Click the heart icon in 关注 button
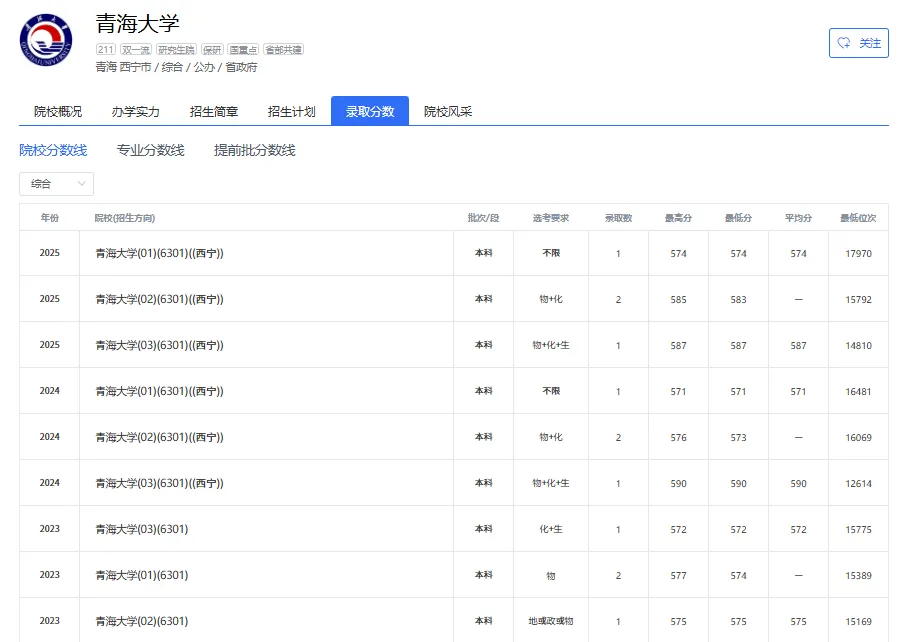The height and width of the screenshot is (642, 906). point(844,43)
